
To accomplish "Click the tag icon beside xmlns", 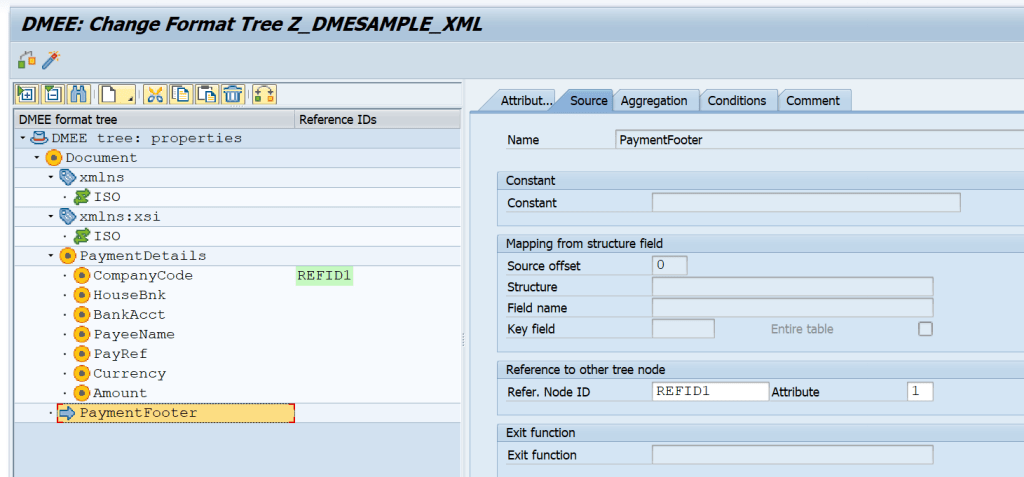I will [x=67, y=178].
